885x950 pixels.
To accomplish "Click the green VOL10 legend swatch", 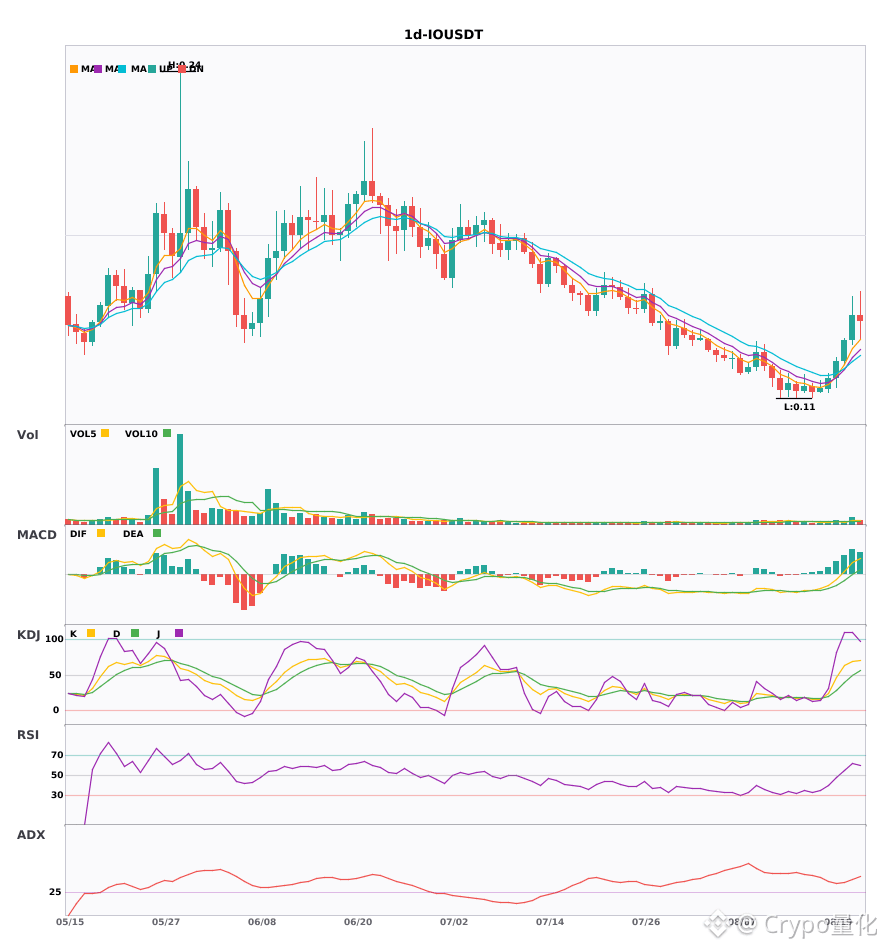I will click(x=167, y=433).
